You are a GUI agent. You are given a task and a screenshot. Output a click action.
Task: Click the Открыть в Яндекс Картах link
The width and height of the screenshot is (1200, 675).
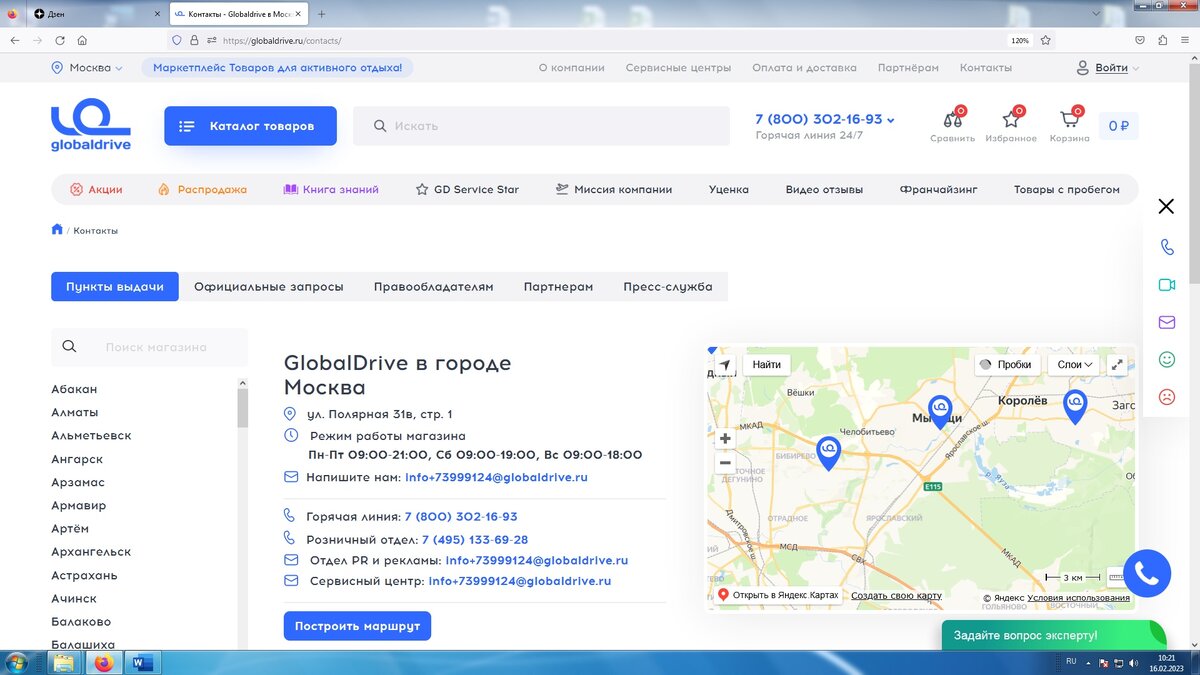[778, 595]
